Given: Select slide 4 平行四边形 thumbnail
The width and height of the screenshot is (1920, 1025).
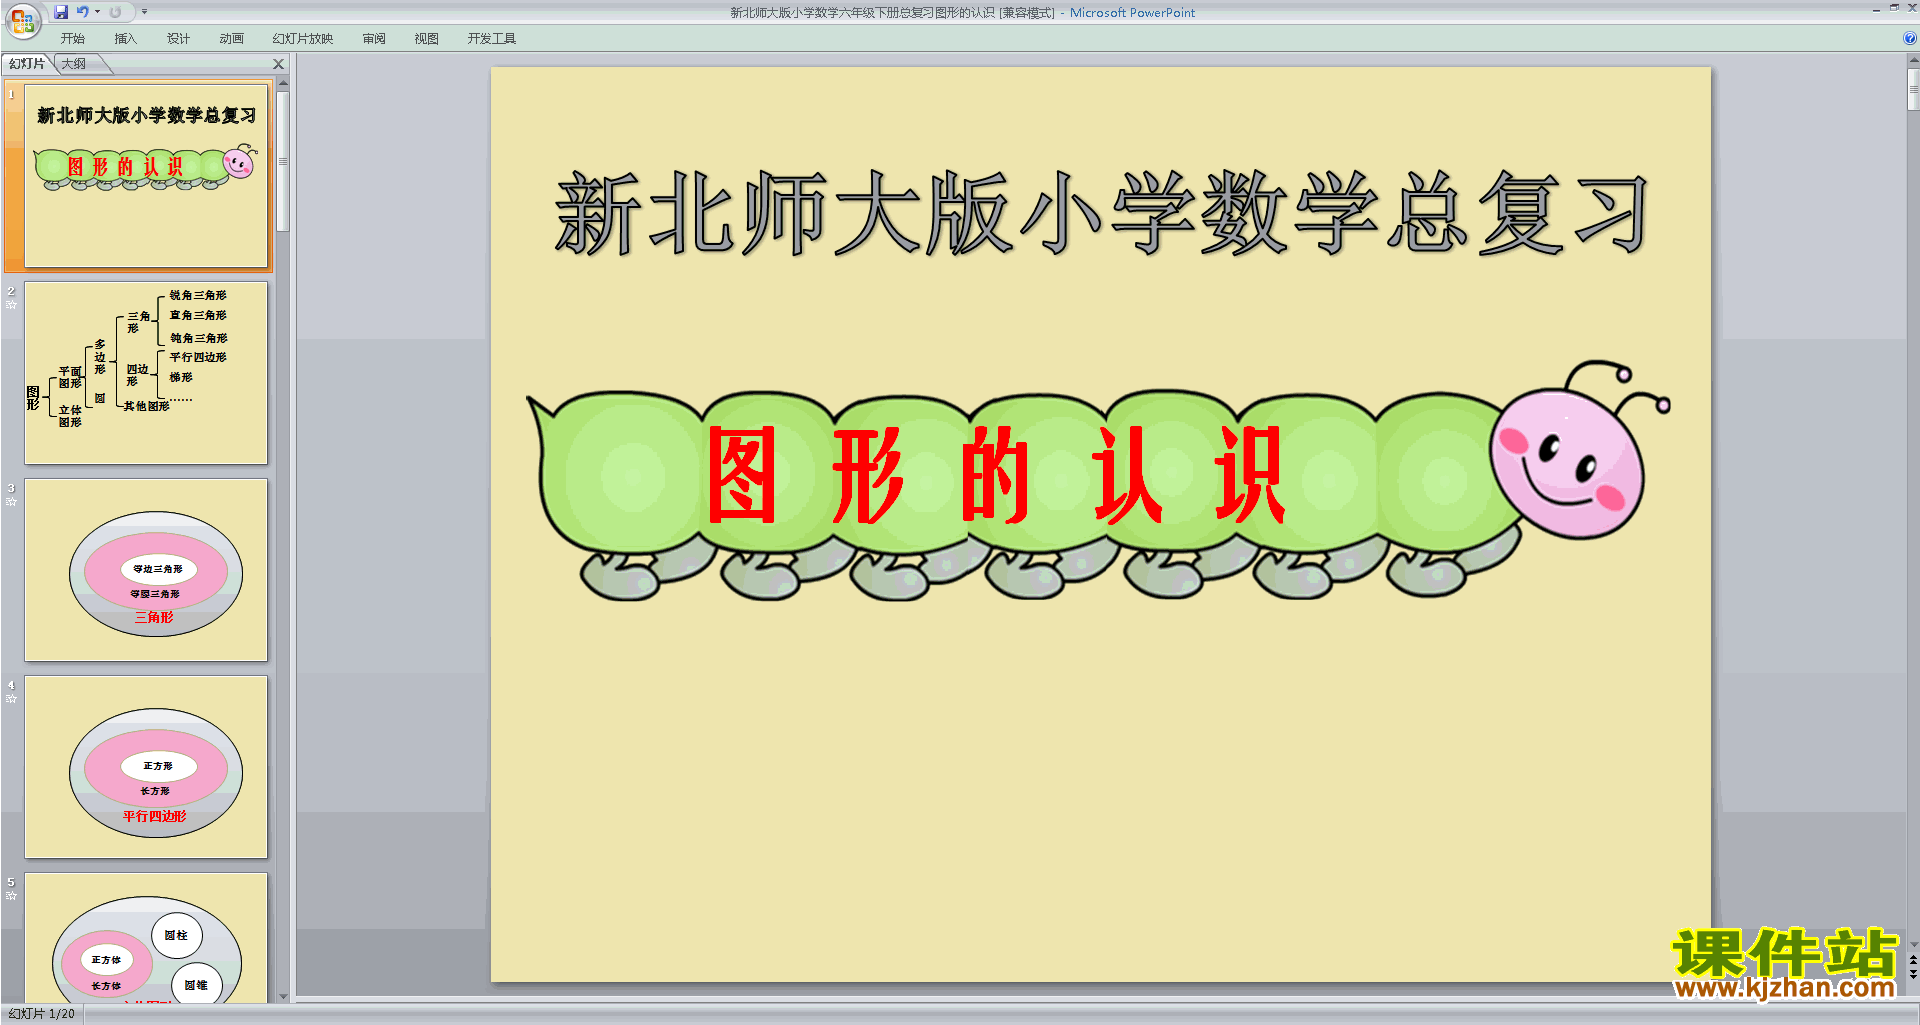Looking at the screenshot, I should [x=146, y=767].
